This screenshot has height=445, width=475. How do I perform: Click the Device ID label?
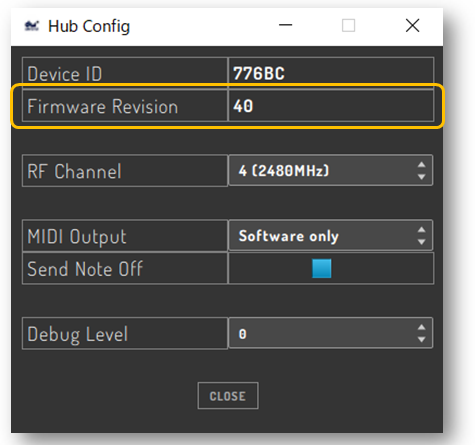tap(65, 74)
